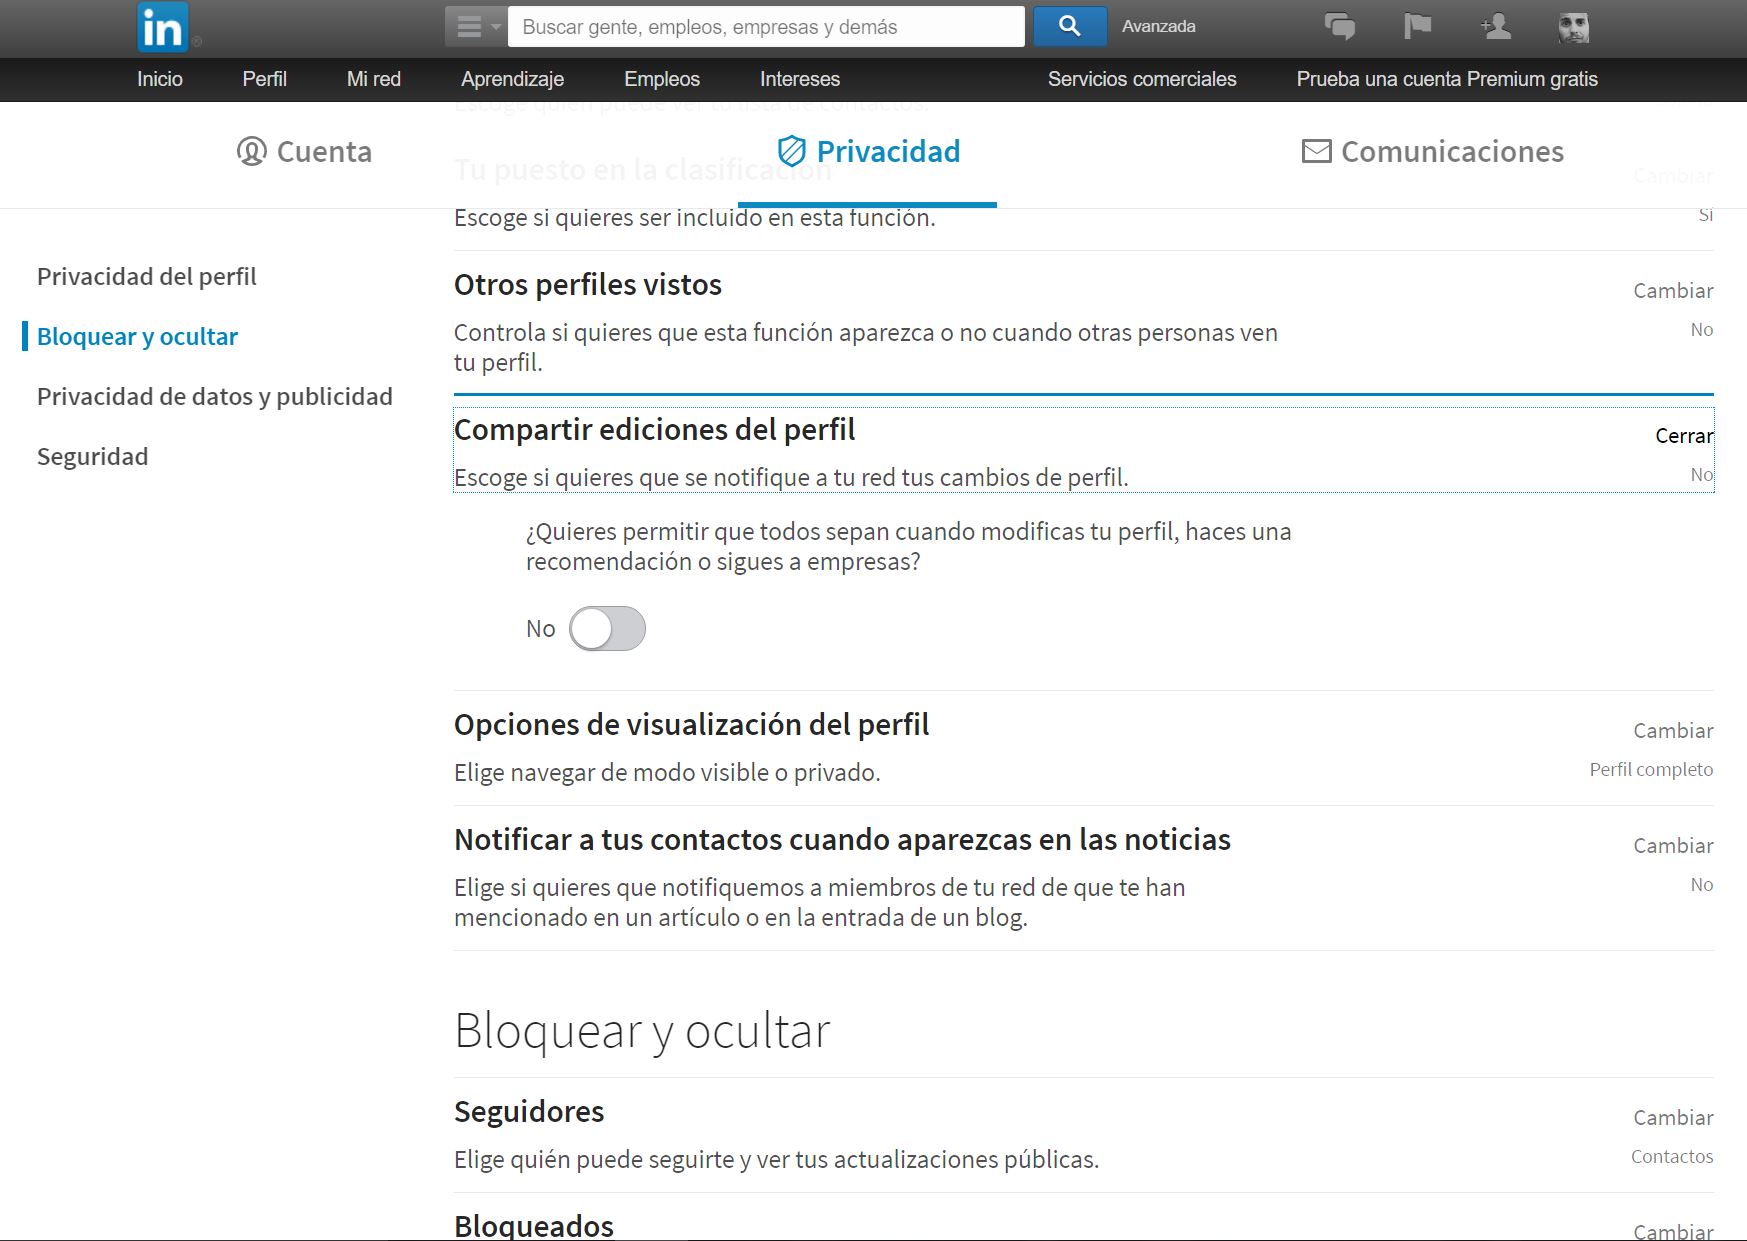The height and width of the screenshot is (1241, 1747).
Task: Click the 'Perfil completo' value text
Action: [x=1651, y=770]
